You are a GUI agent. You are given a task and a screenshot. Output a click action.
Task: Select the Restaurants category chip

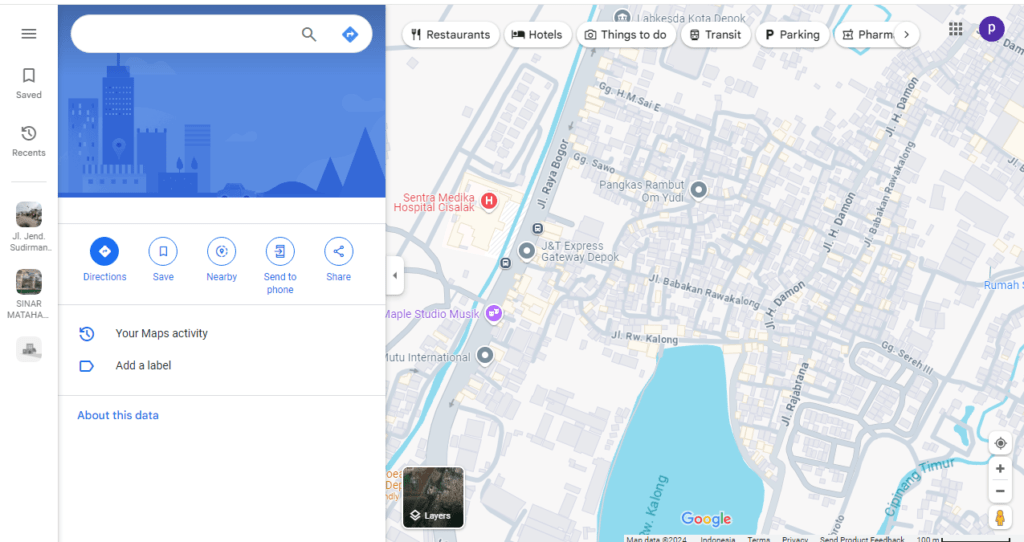pyautogui.click(x=450, y=34)
